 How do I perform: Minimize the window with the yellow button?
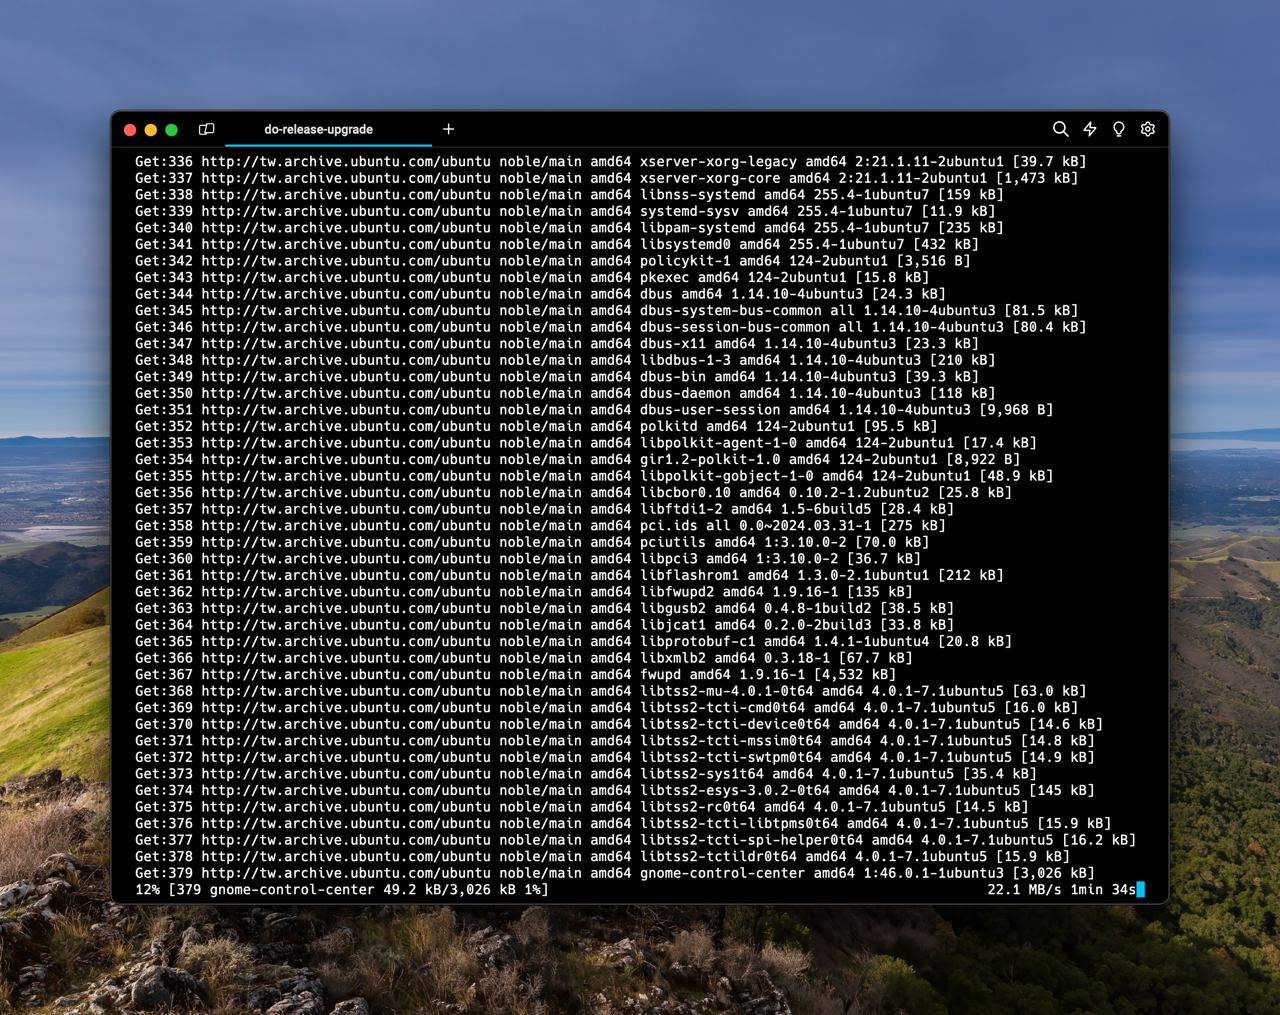(x=151, y=130)
